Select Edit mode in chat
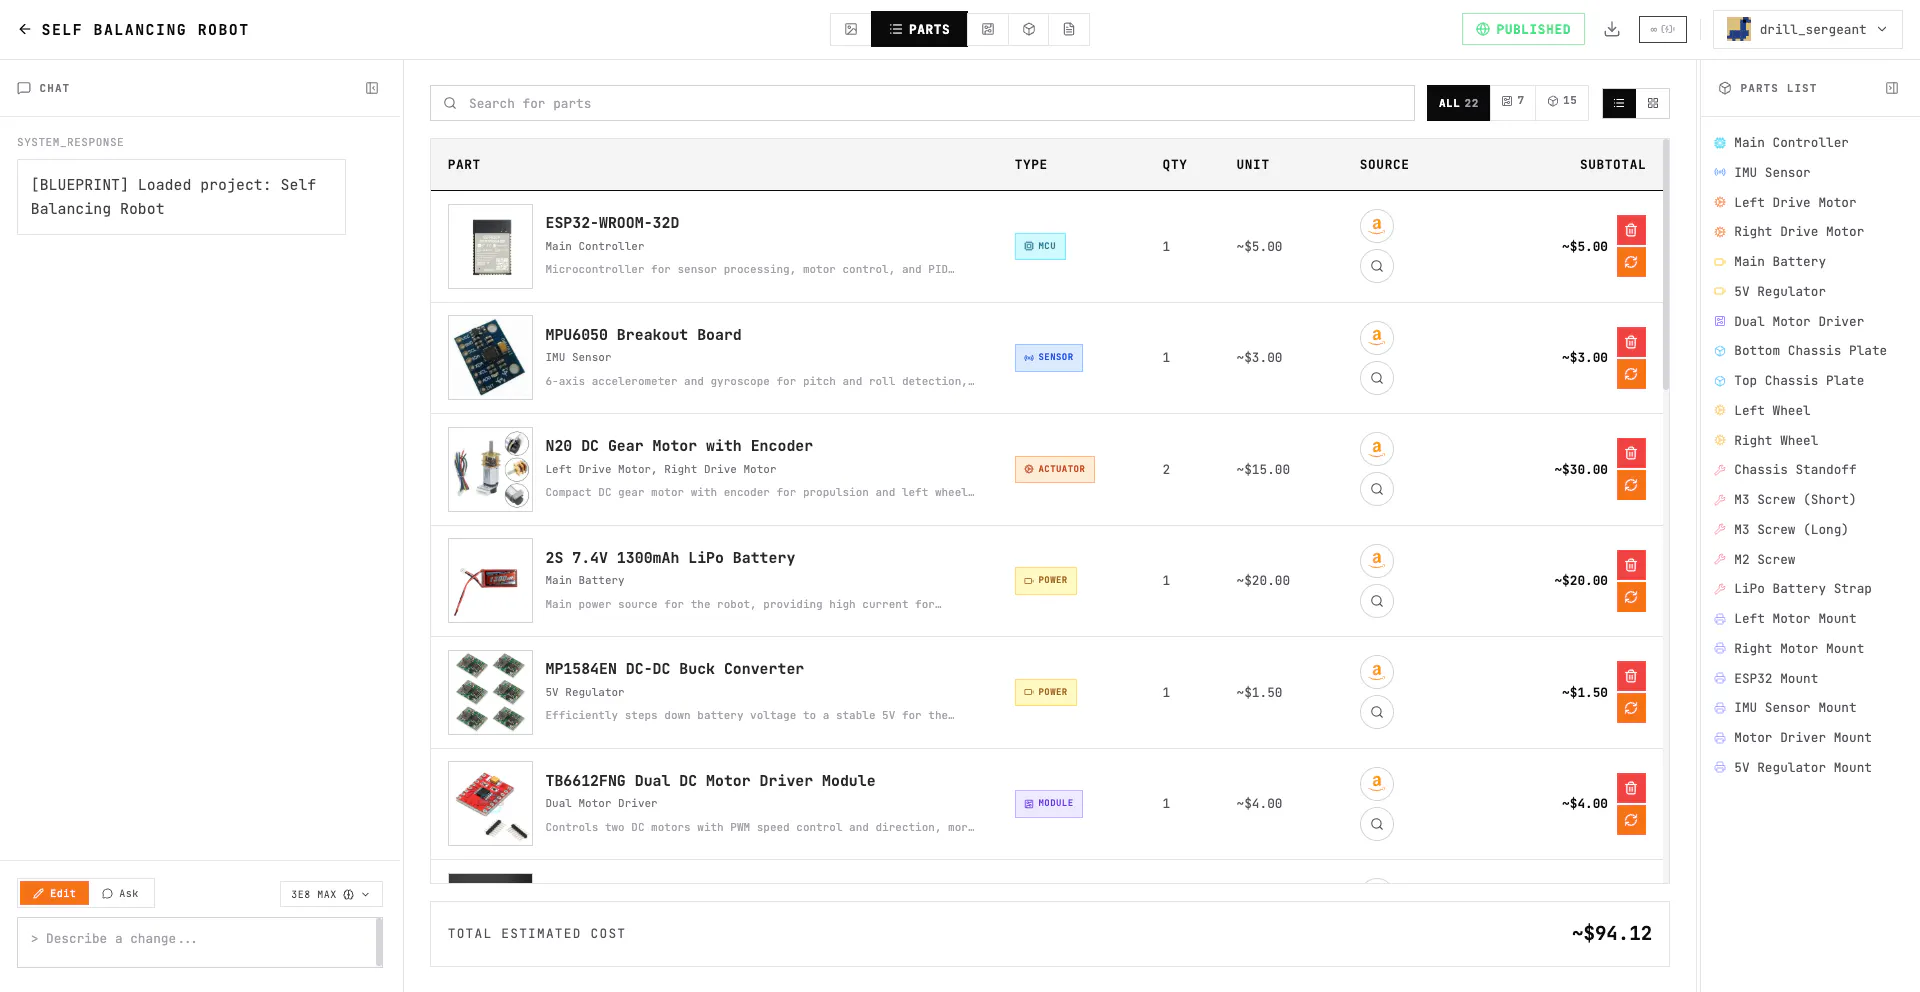 click(54, 893)
